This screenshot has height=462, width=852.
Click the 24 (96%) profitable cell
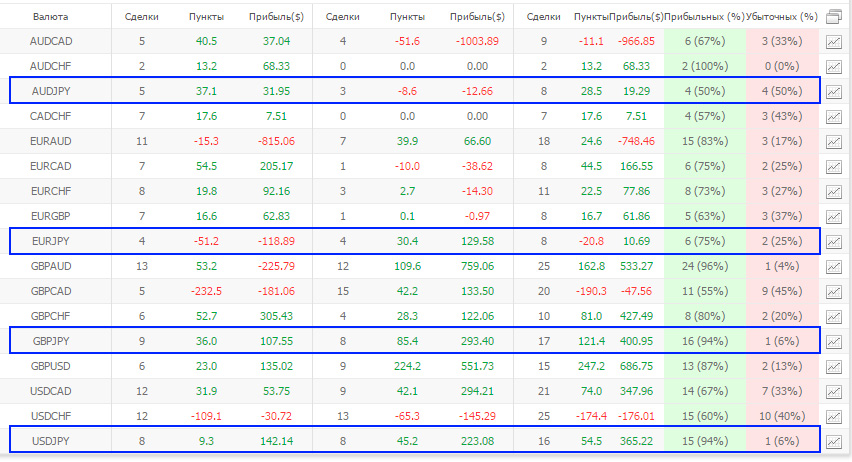pos(705,266)
